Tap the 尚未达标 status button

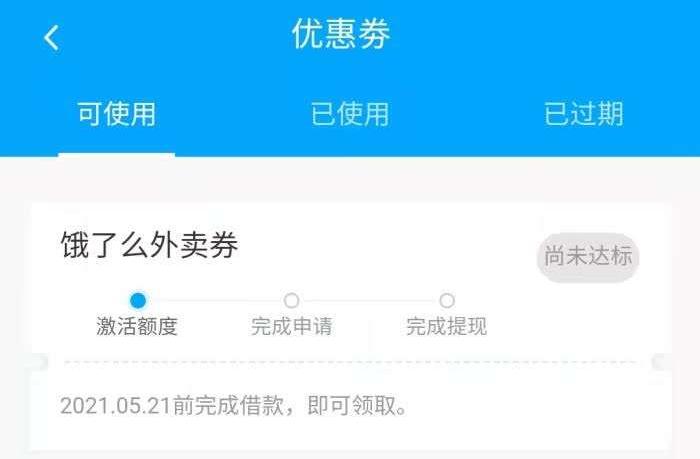pos(588,257)
